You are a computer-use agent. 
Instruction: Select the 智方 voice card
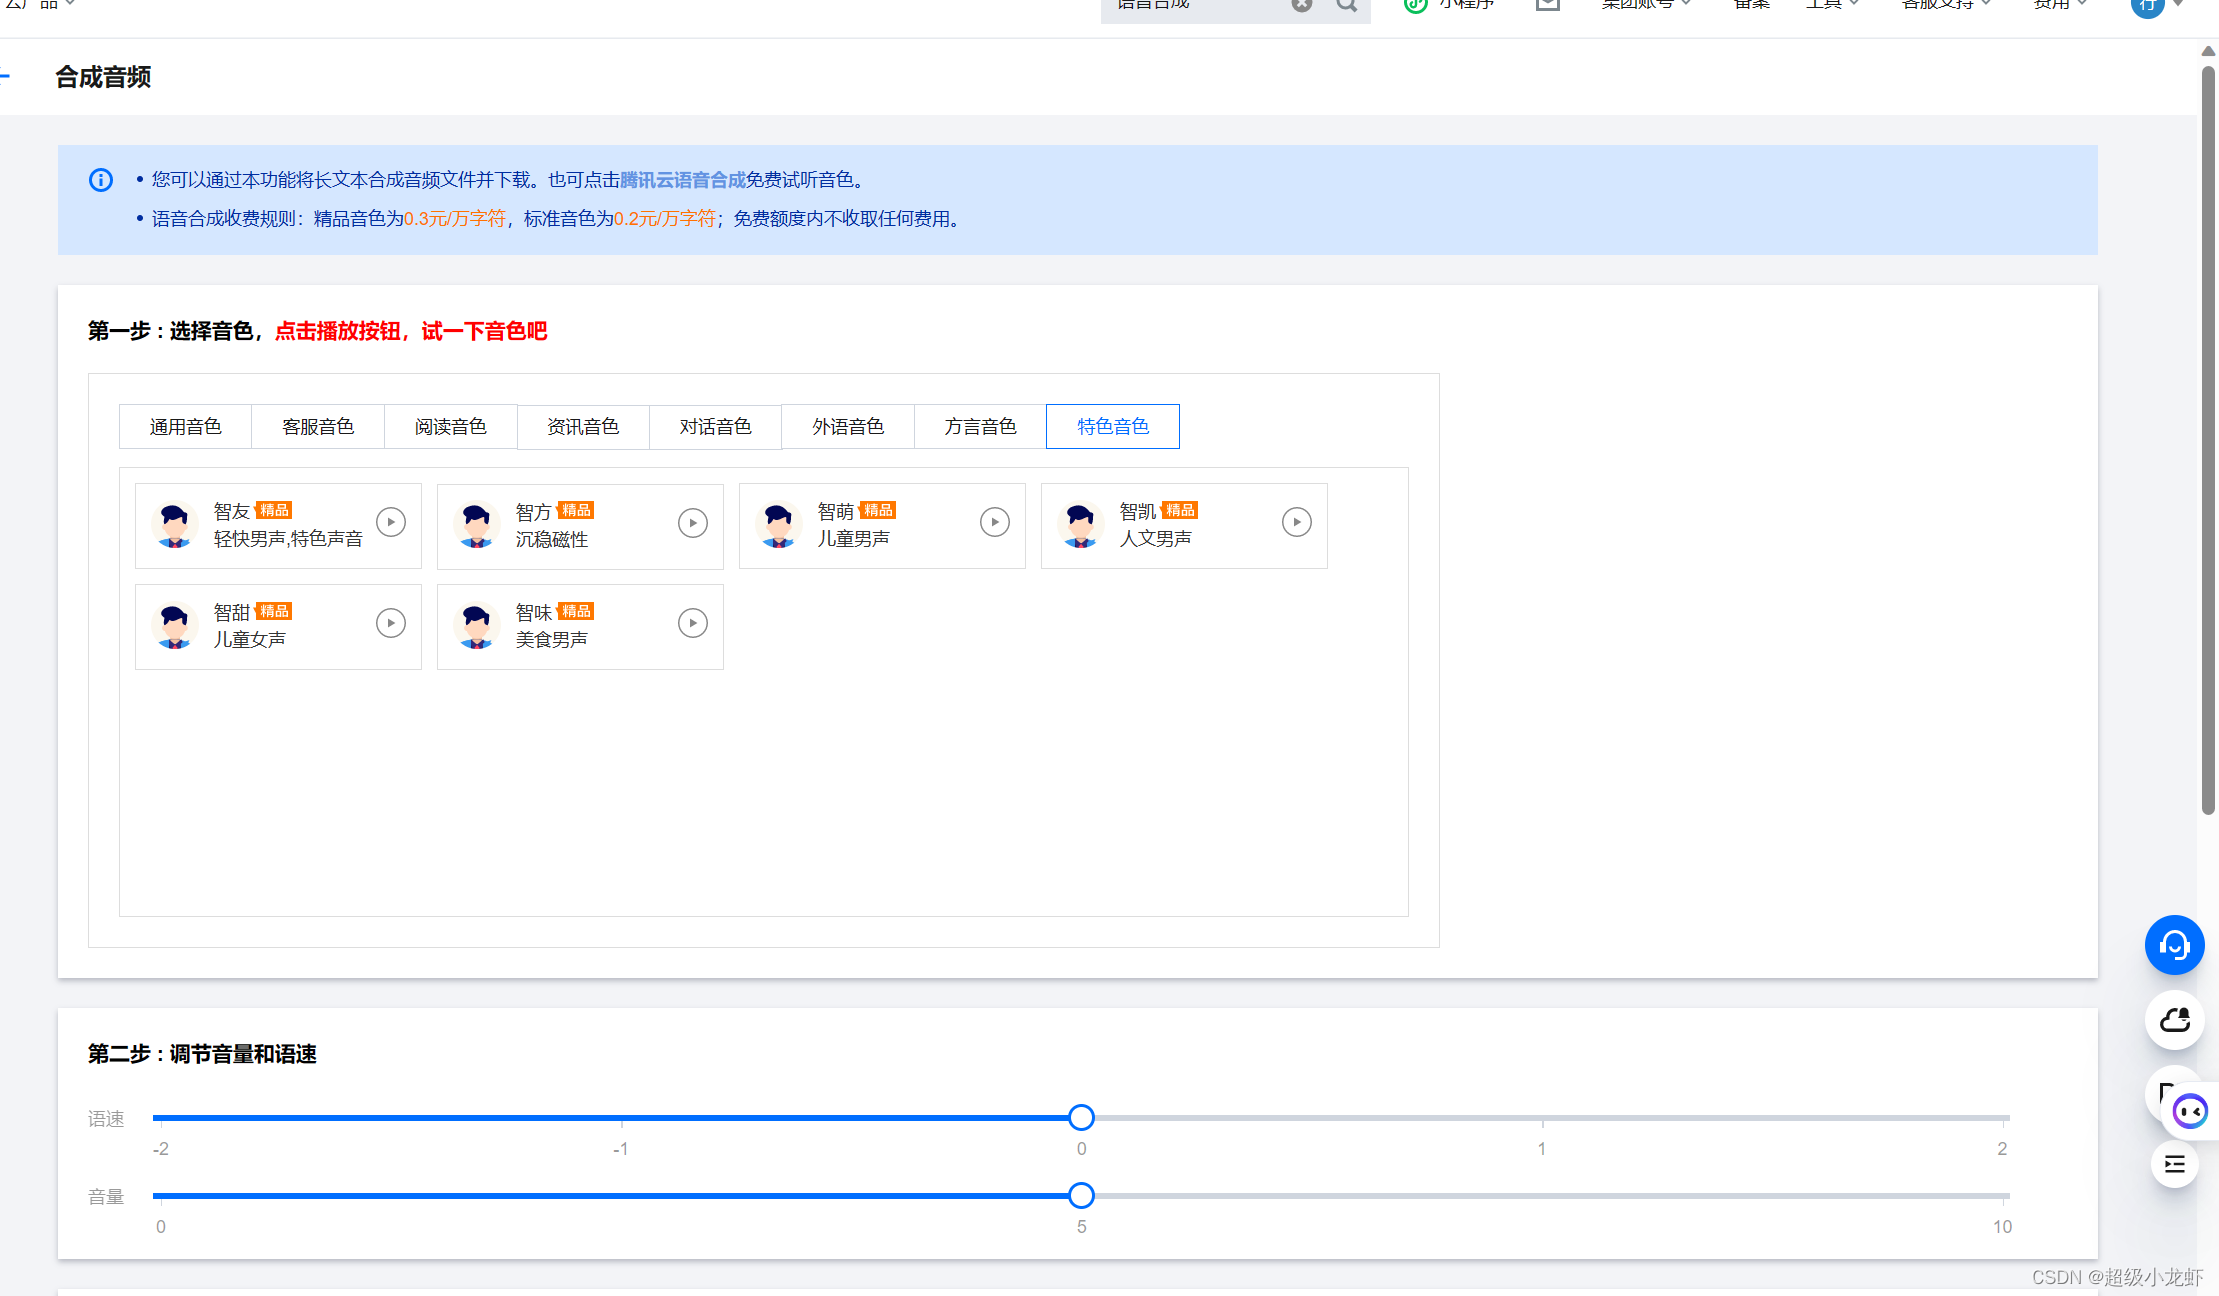tap(580, 527)
